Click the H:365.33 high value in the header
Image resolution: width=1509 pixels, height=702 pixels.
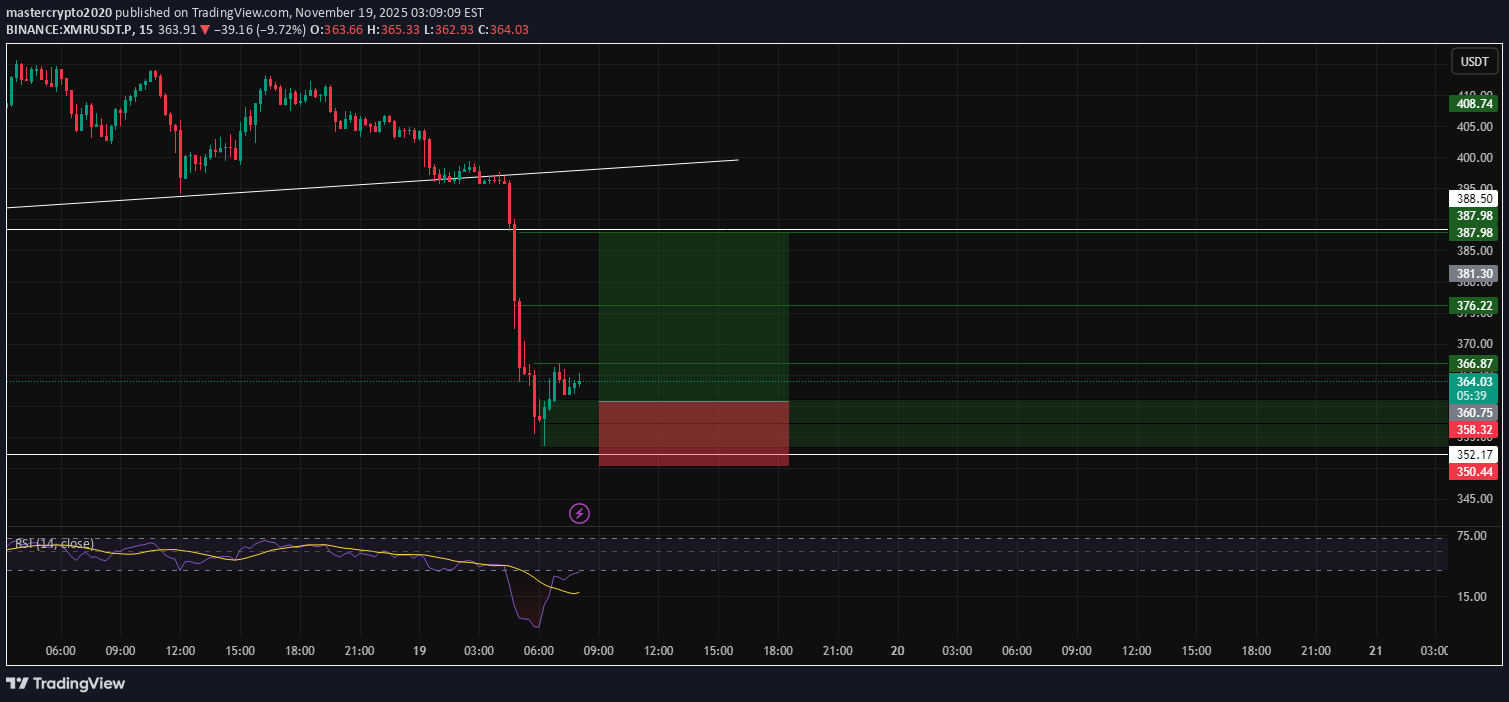[393, 30]
